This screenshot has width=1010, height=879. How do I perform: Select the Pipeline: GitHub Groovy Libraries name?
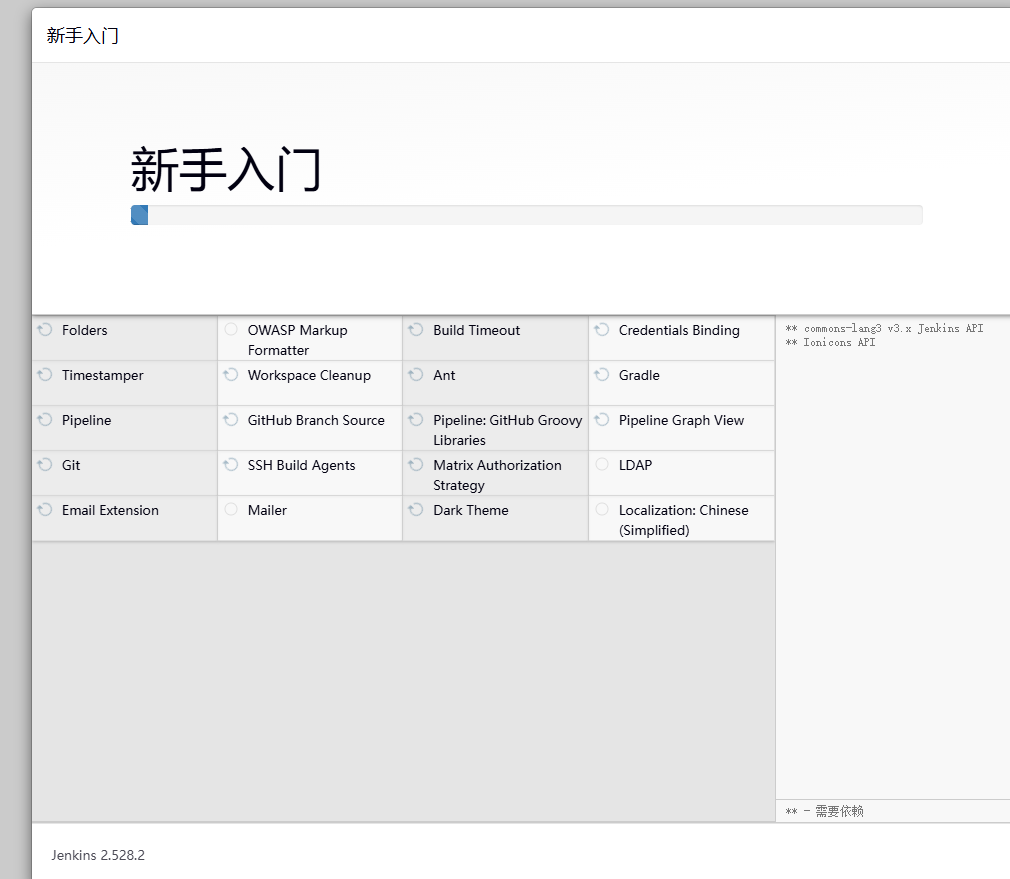(x=508, y=430)
